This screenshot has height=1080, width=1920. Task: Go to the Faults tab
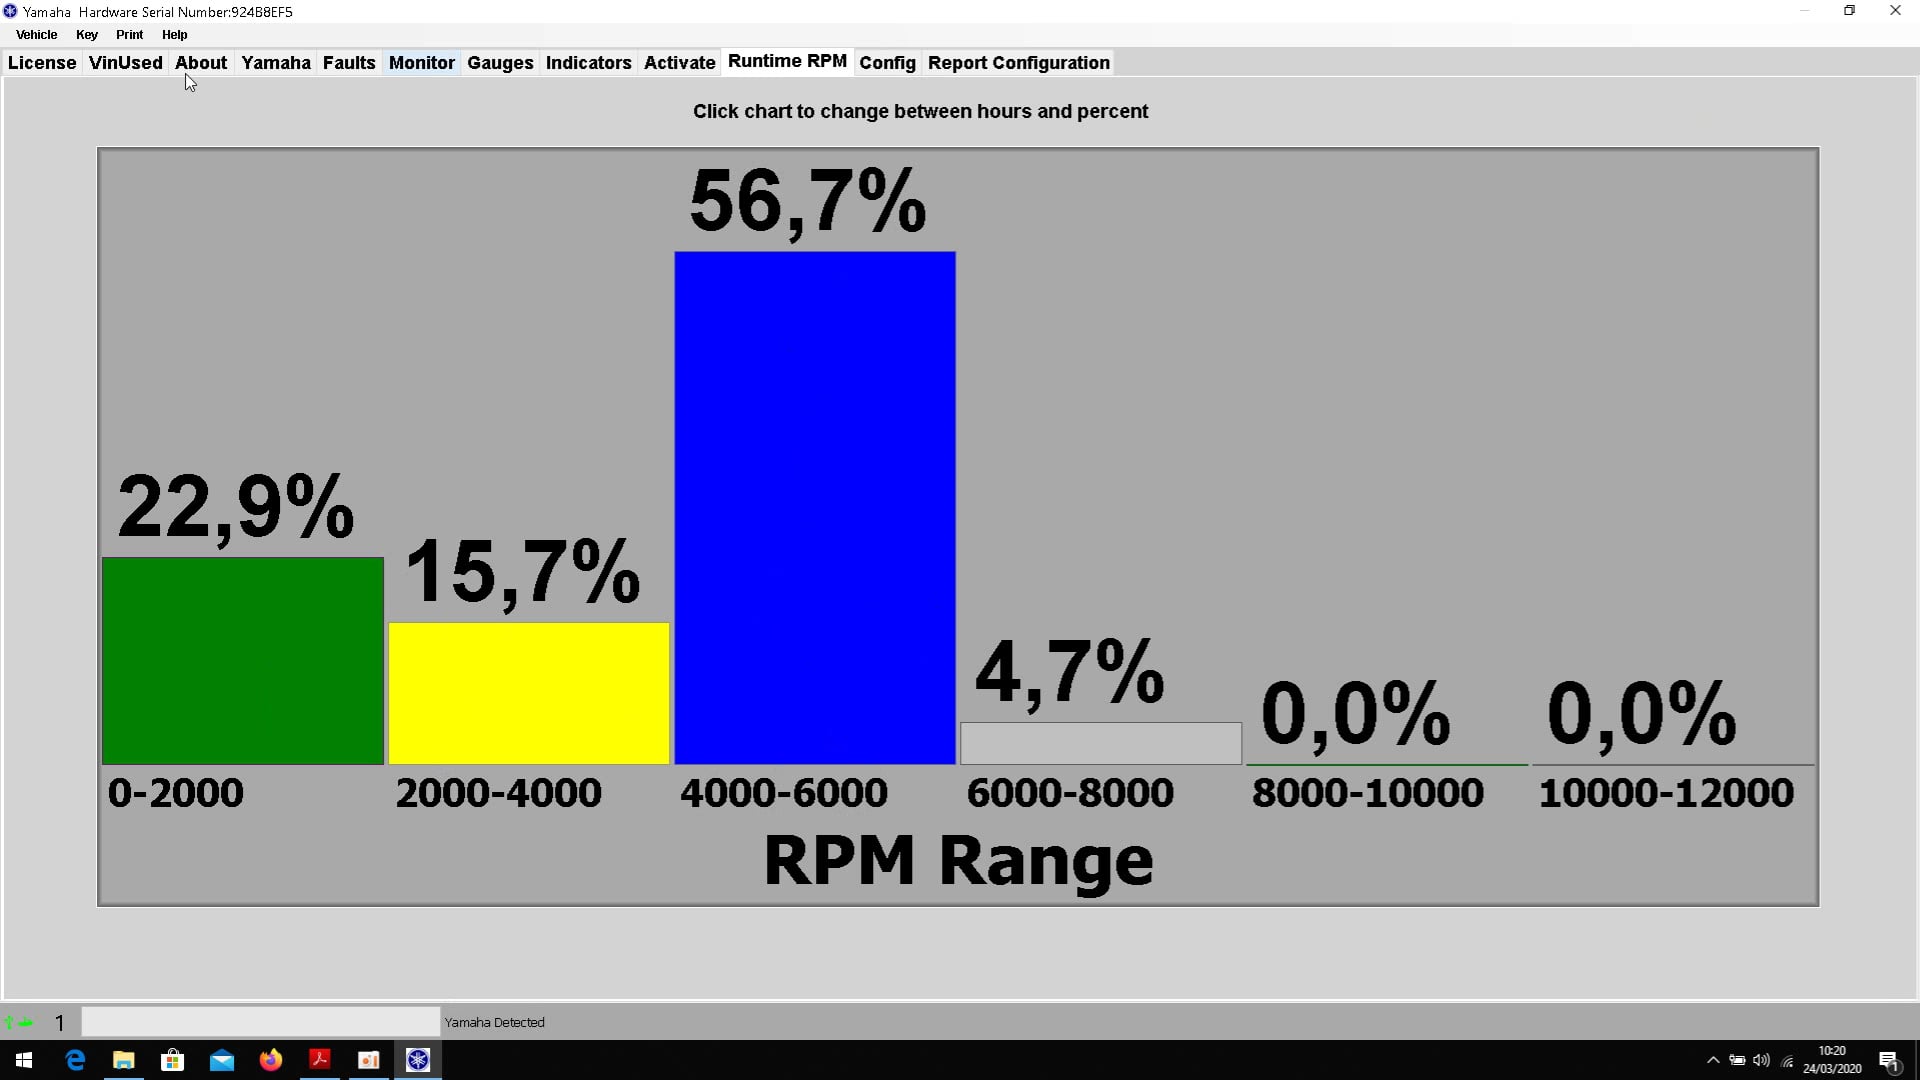click(349, 63)
